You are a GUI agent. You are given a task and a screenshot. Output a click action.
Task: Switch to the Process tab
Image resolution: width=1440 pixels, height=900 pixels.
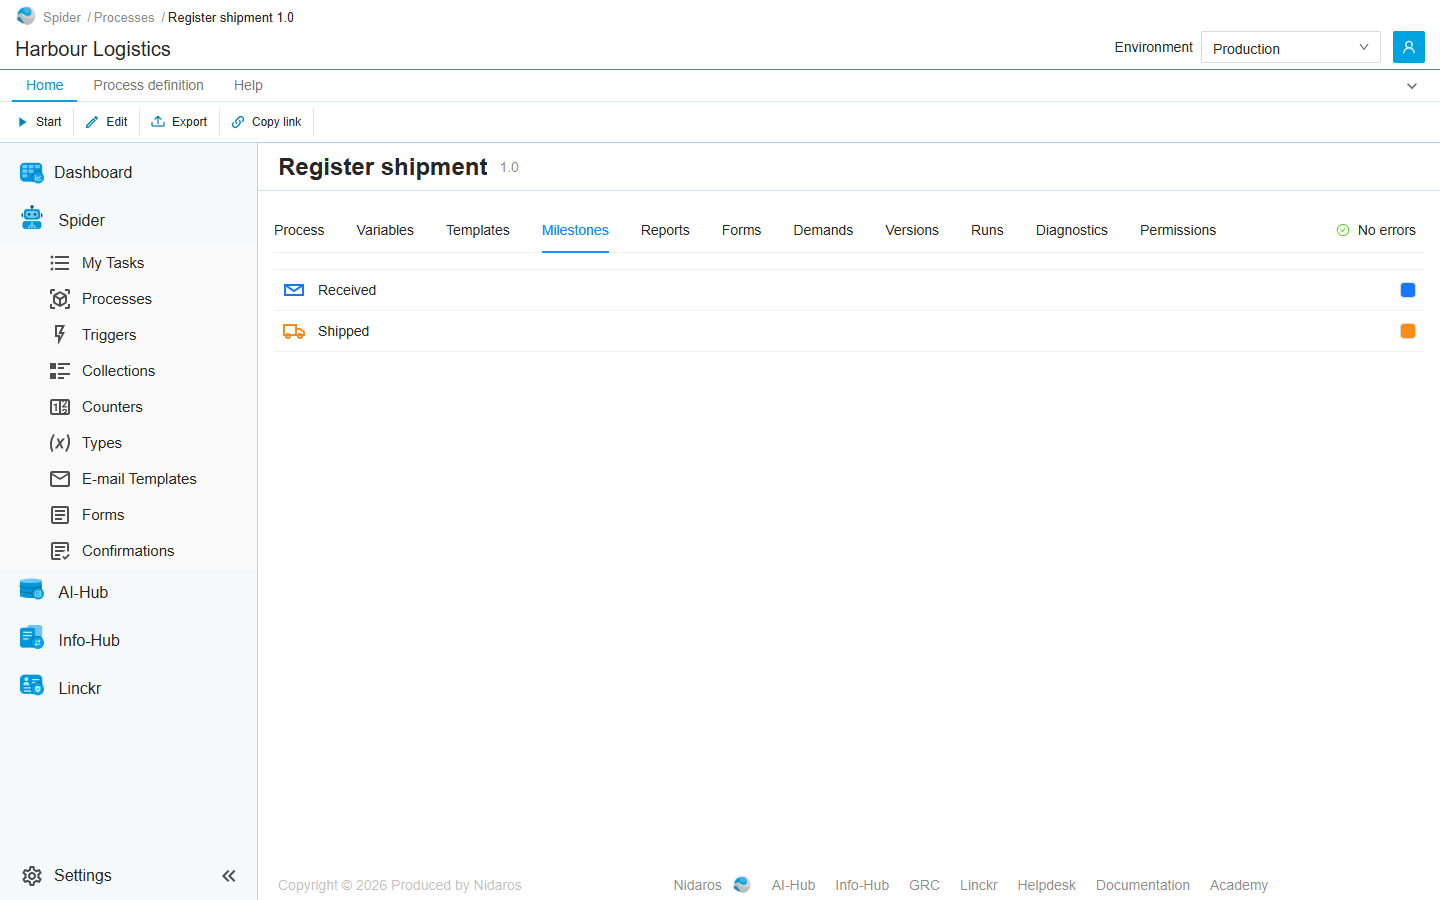299,230
